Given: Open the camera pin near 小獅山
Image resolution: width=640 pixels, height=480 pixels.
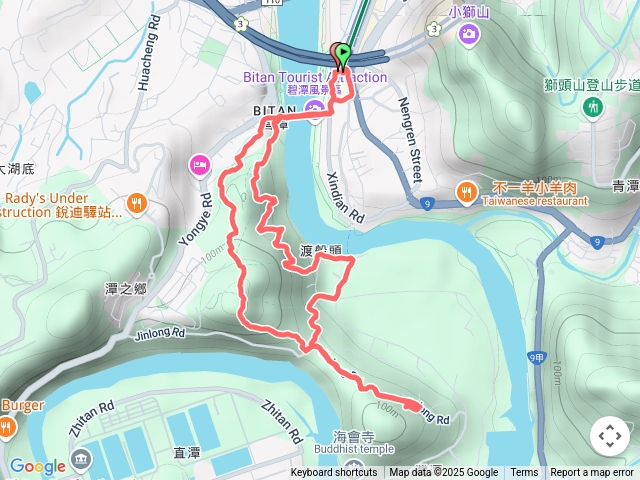Looking at the screenshot, I should pyautogui.click(x=469, y=34).
